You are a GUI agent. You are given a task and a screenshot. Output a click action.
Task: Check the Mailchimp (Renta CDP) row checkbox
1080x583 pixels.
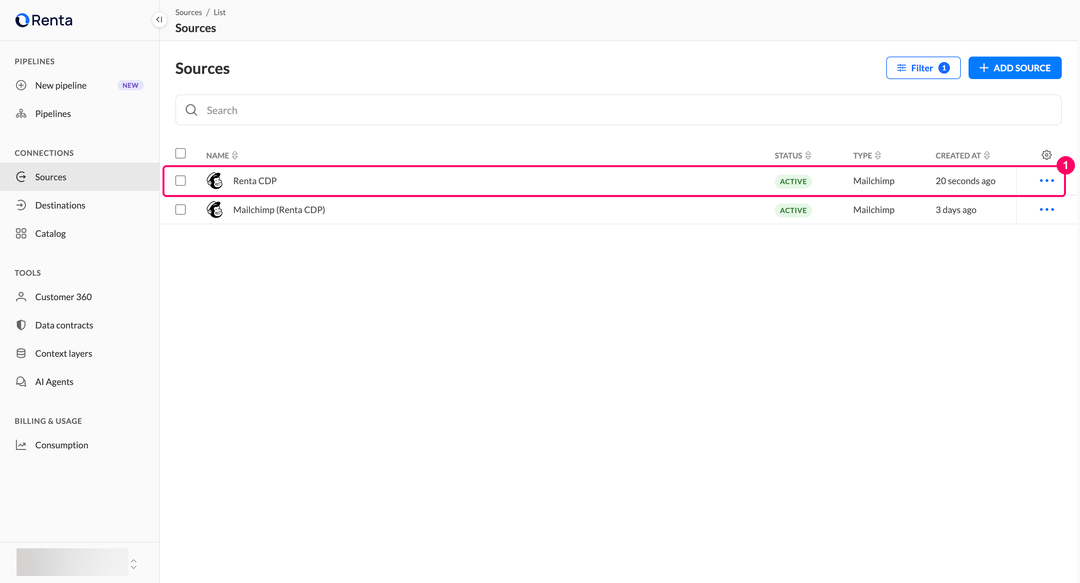coord(180,209)
